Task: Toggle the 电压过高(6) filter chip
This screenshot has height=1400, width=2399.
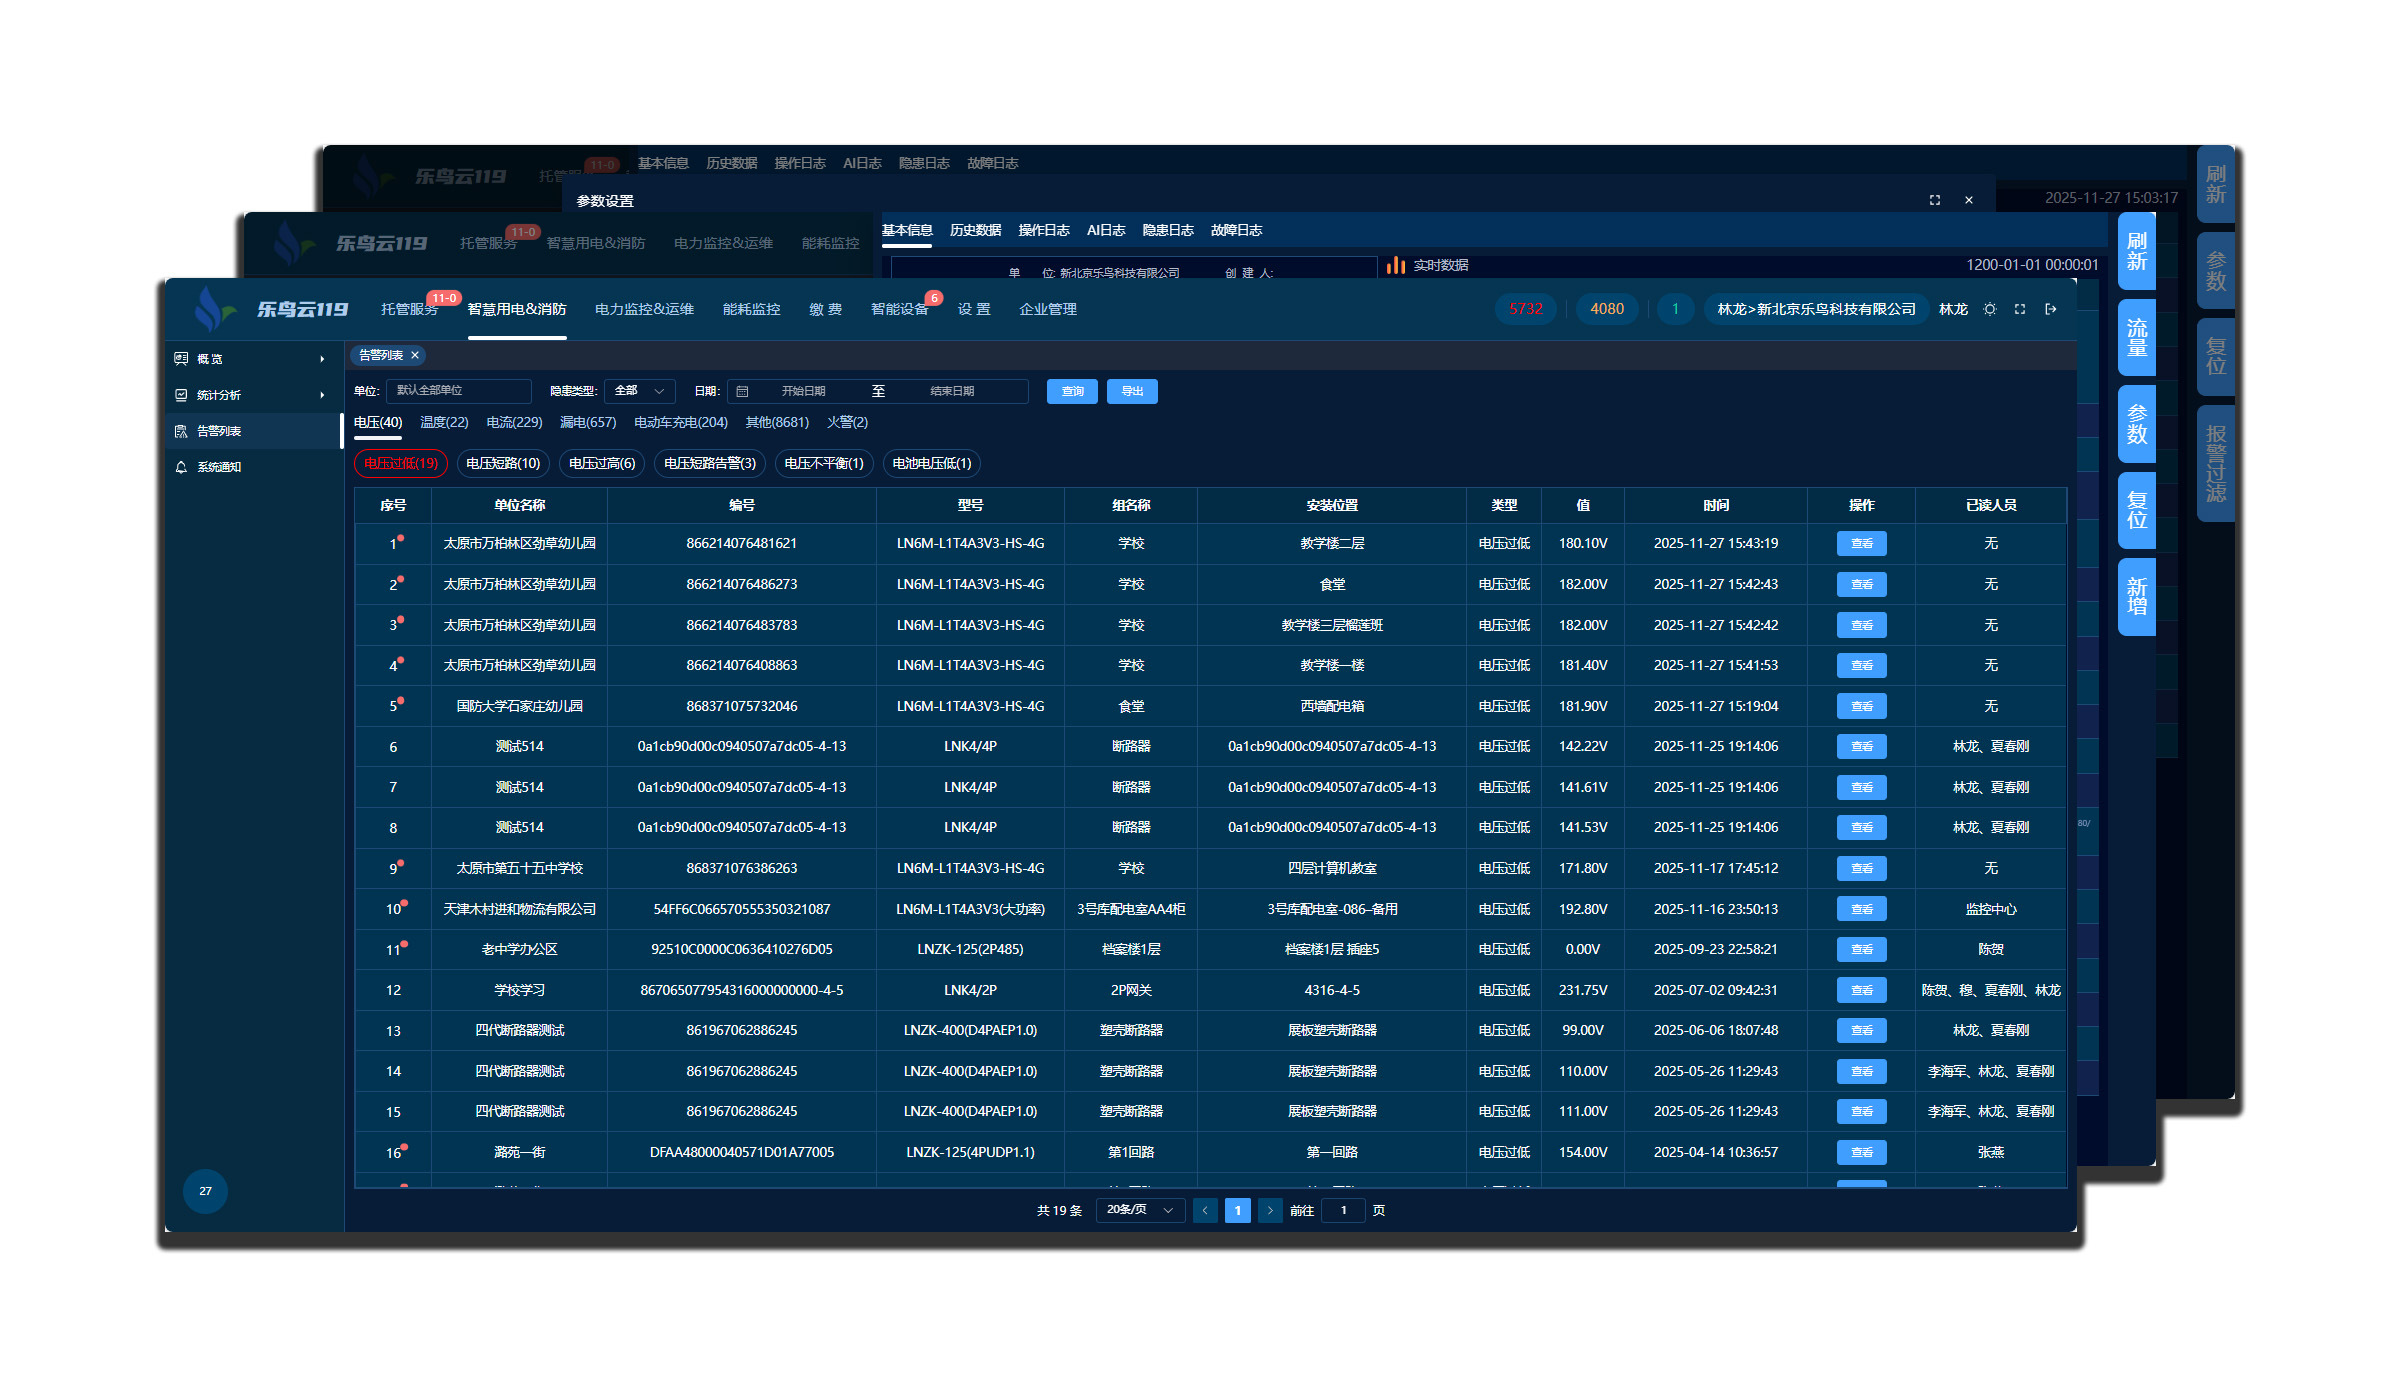Action: pyautogui.click(x=602, y=463)
